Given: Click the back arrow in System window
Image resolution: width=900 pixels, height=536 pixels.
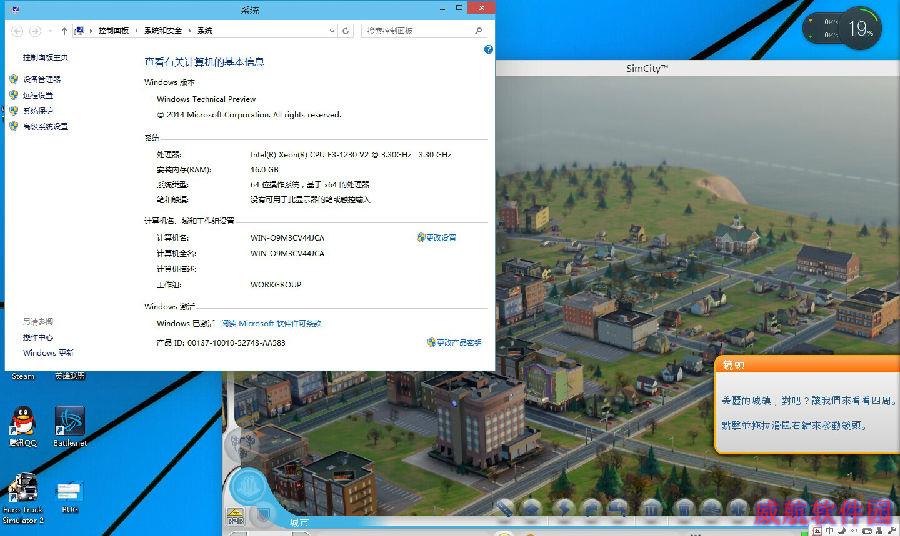Looking at the screenshot, I should tap(17, 31).
